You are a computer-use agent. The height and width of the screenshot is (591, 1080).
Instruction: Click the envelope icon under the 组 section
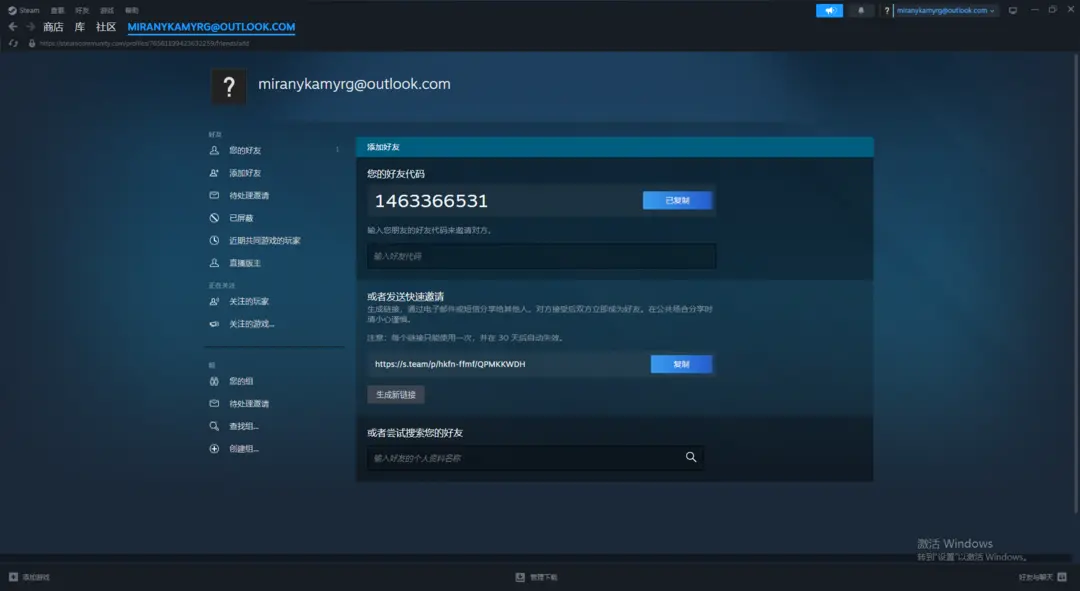[214, 404]
